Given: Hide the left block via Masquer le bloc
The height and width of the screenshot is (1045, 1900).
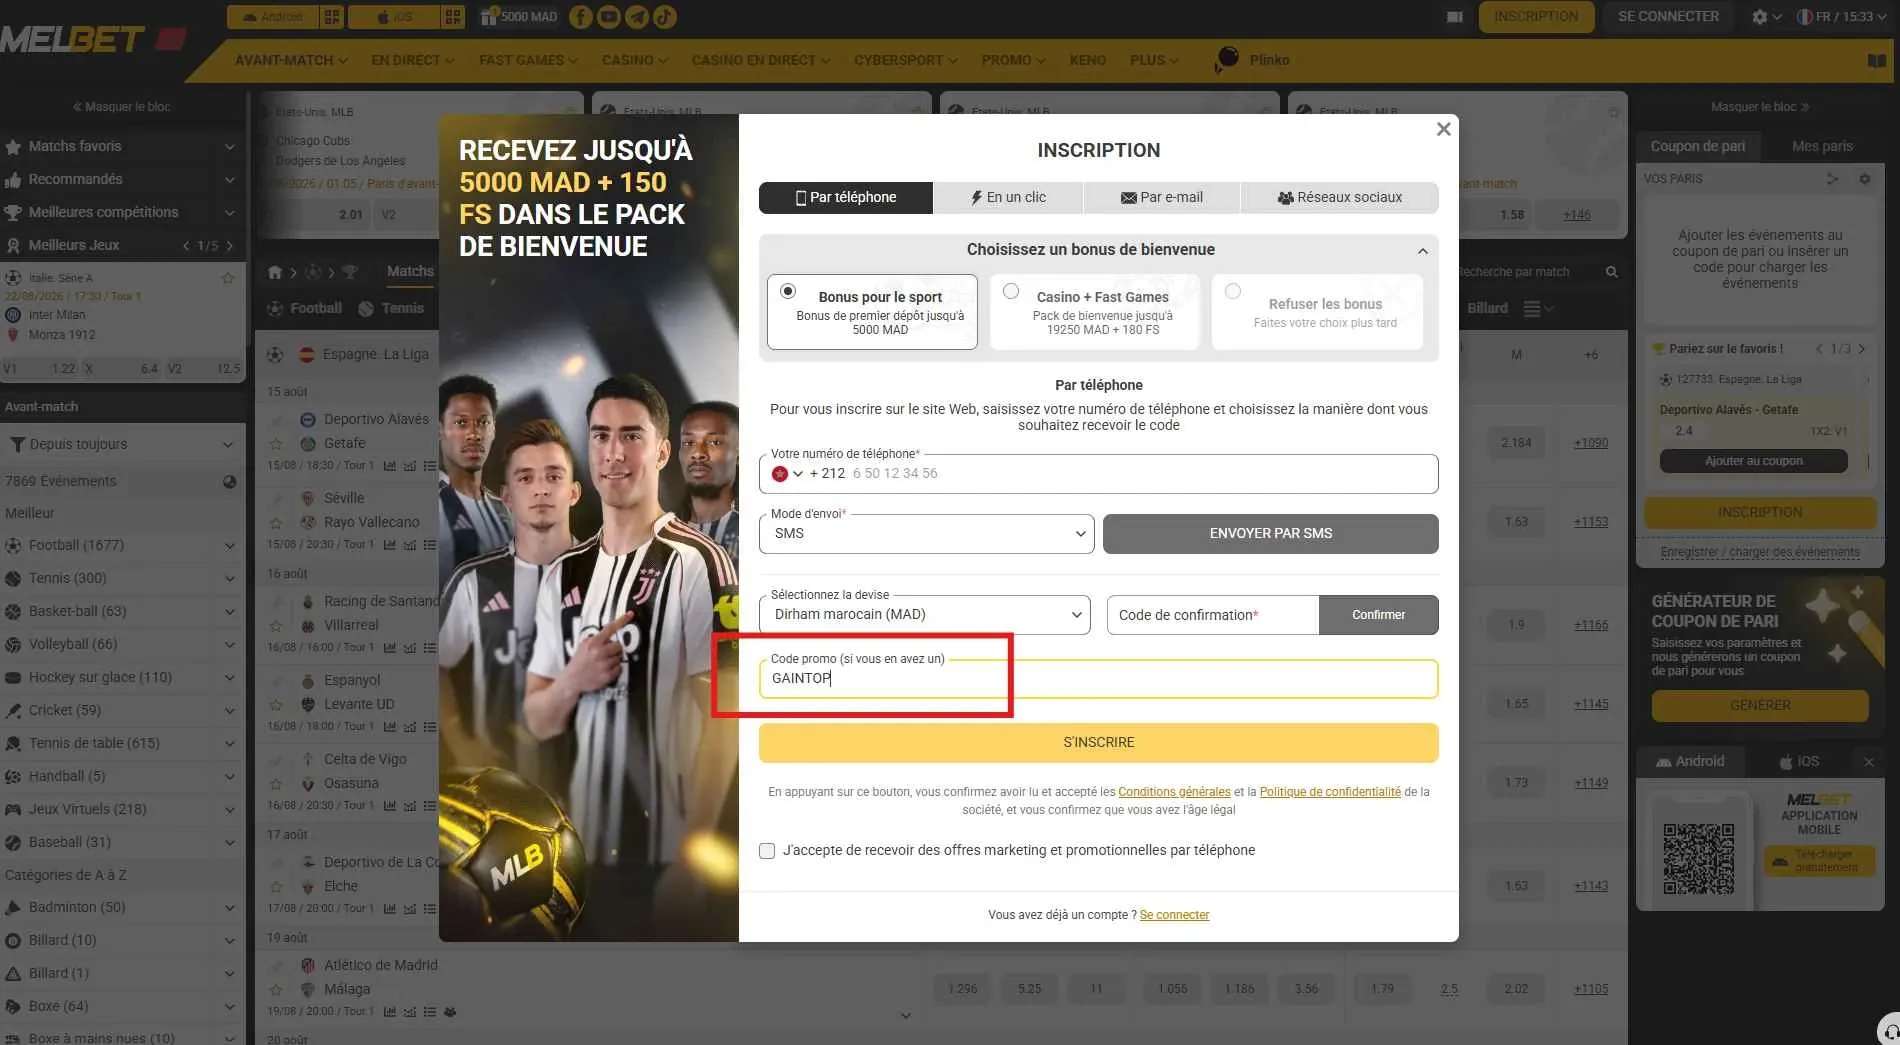Looking at the screenshot, I should click(121, 107).
